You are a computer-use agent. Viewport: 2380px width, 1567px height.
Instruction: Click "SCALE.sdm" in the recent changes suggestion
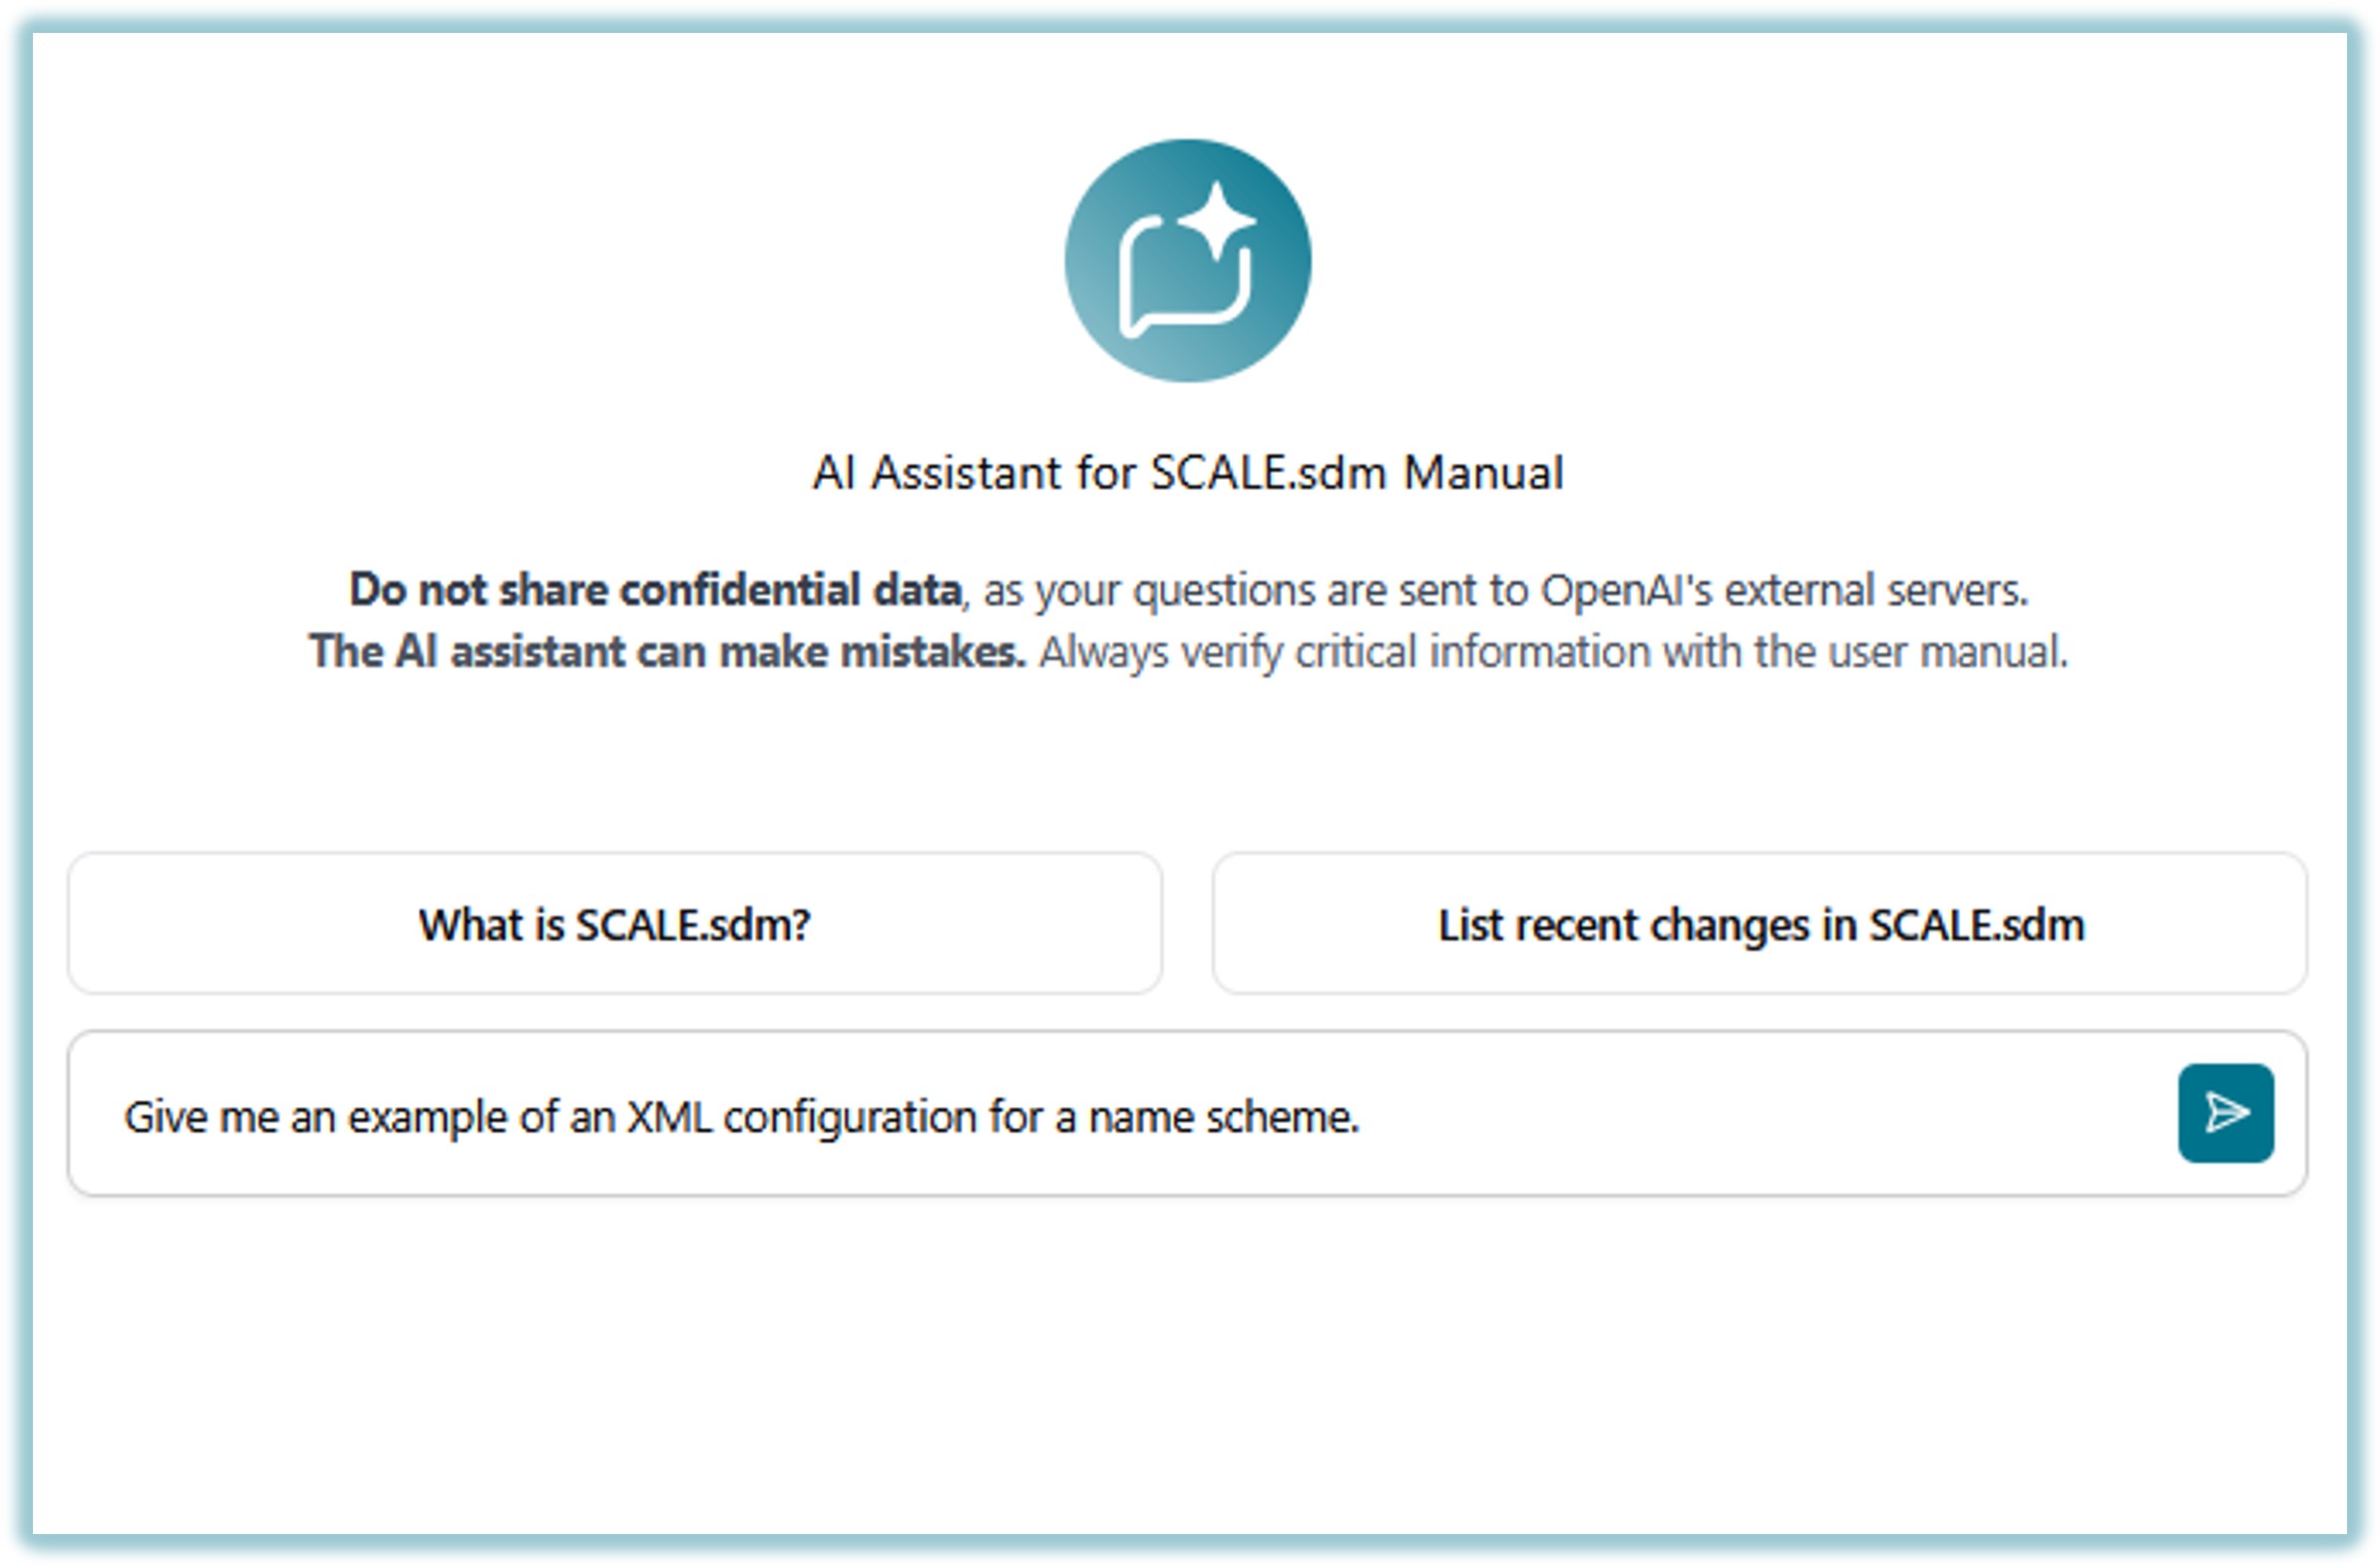click(1977, 924)
